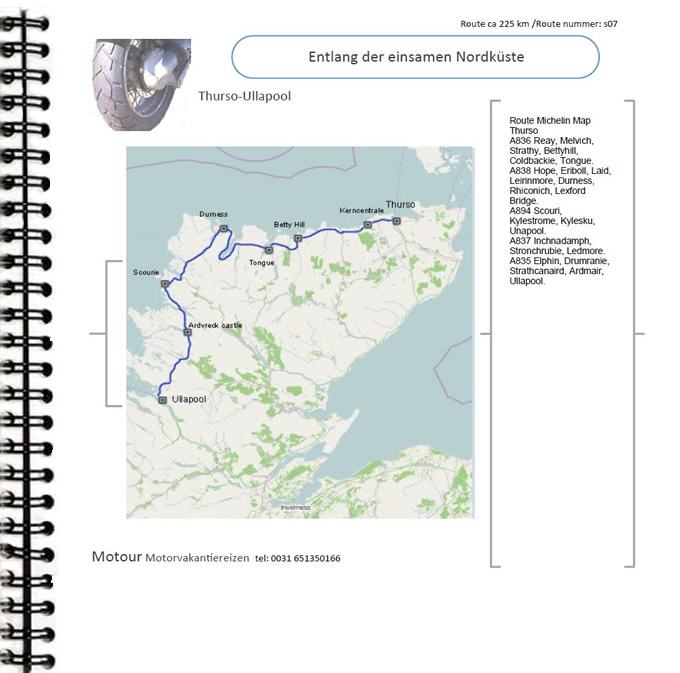Select the Thurso-Ullapool subtitle text
Image resolution: width=680 pixels, height=673 pixels.
[x=245, y=97]
